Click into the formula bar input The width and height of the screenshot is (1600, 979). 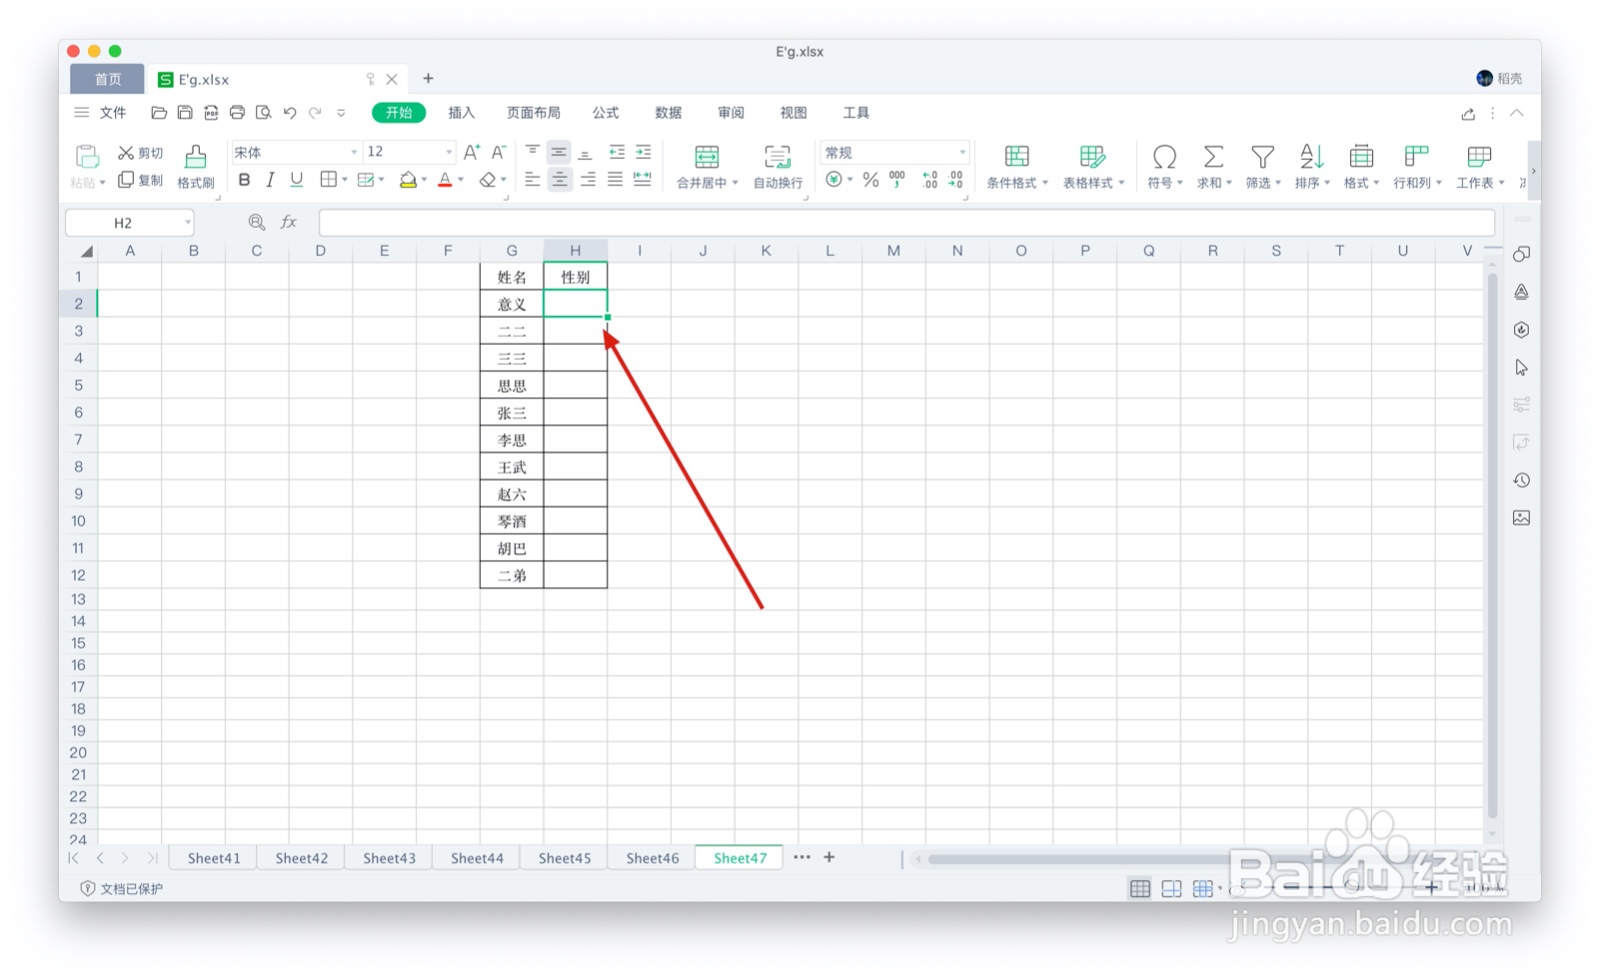[906, 222]
